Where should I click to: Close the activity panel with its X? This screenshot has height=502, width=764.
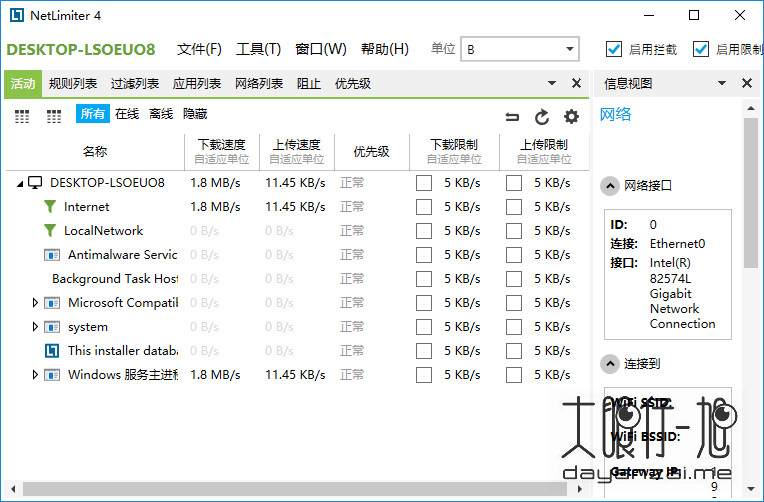(576, 83)
